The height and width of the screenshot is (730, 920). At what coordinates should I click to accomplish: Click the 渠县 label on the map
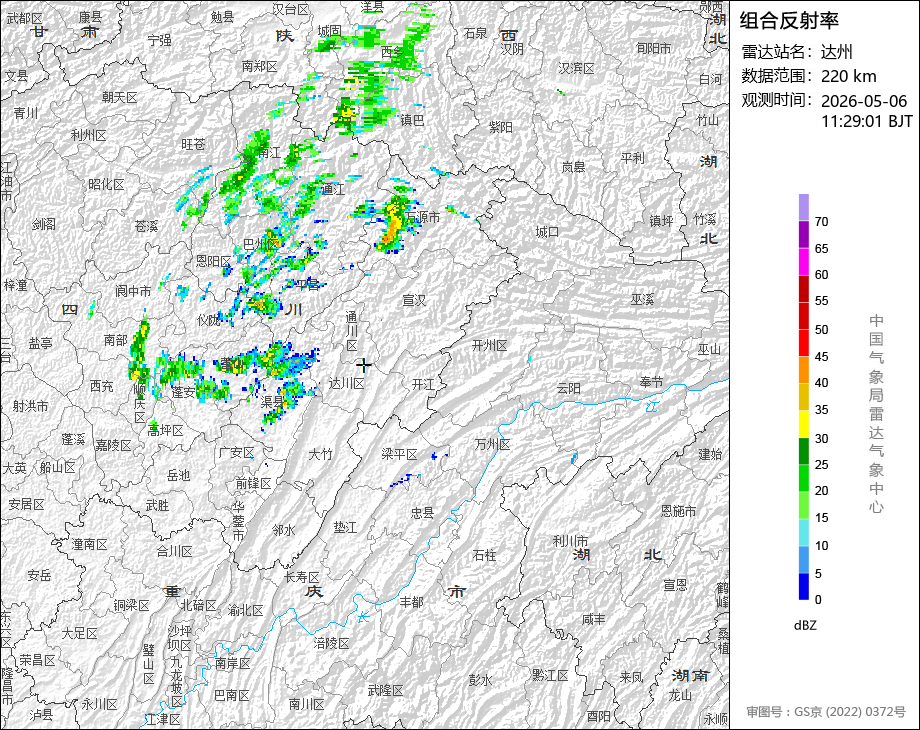(273, 402)
